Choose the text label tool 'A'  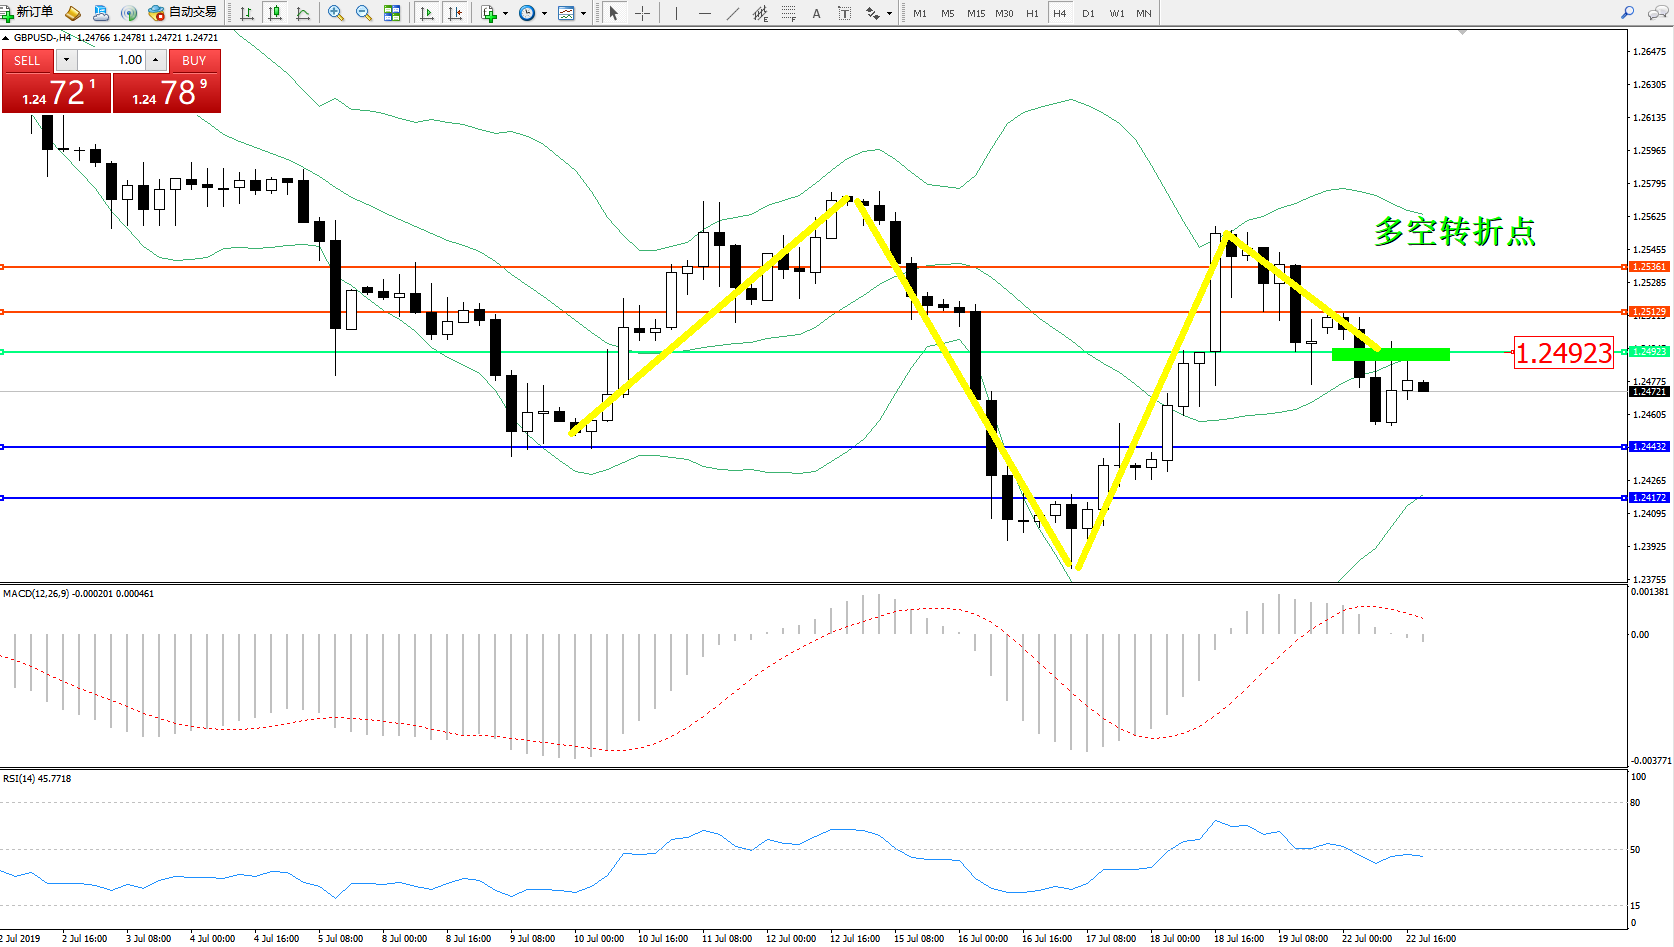[816, 13]
